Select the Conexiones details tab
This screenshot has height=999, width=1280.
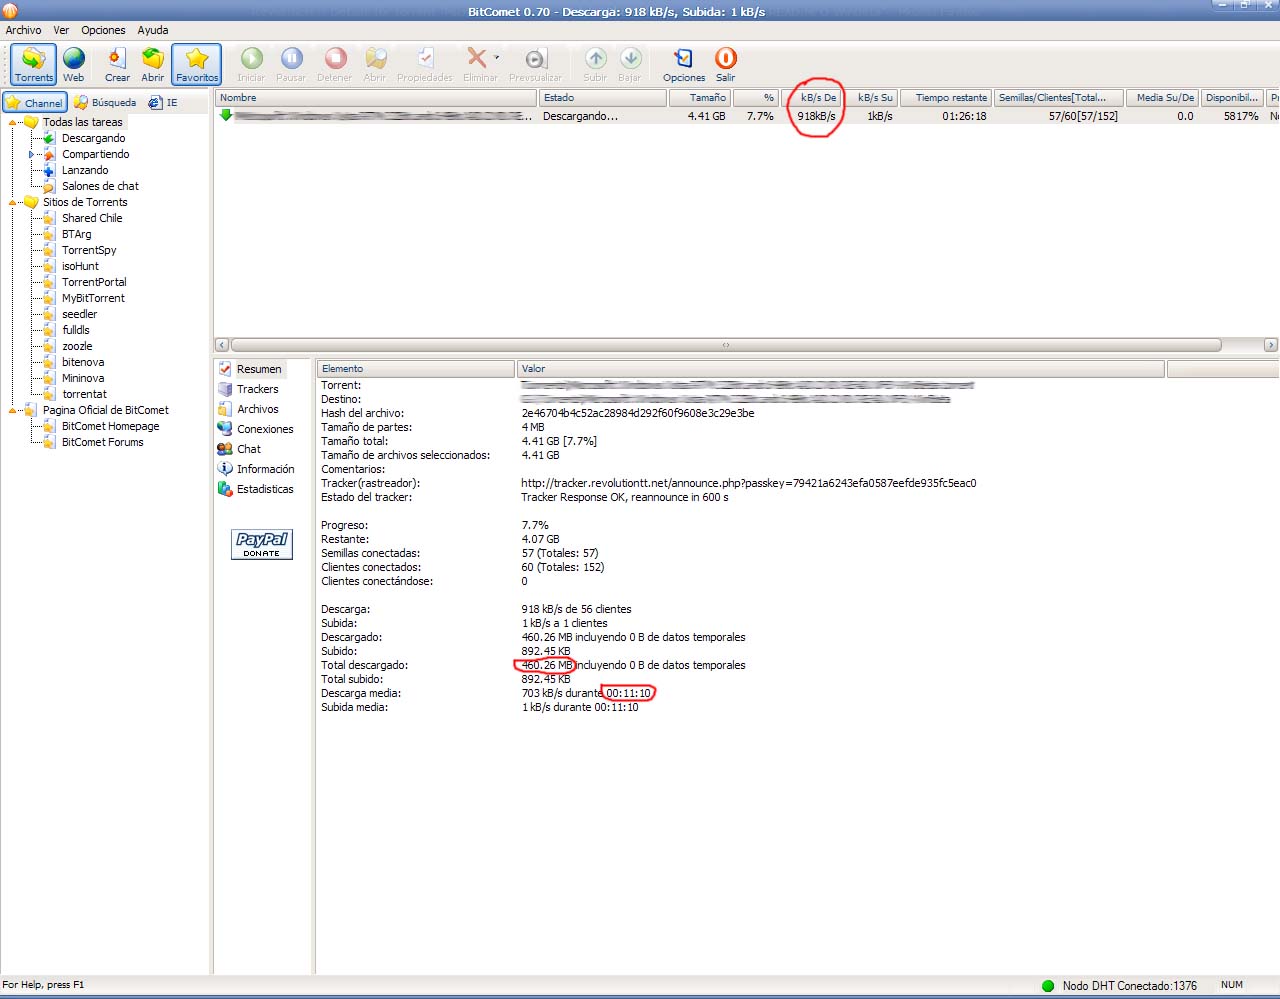coord(255,429)
